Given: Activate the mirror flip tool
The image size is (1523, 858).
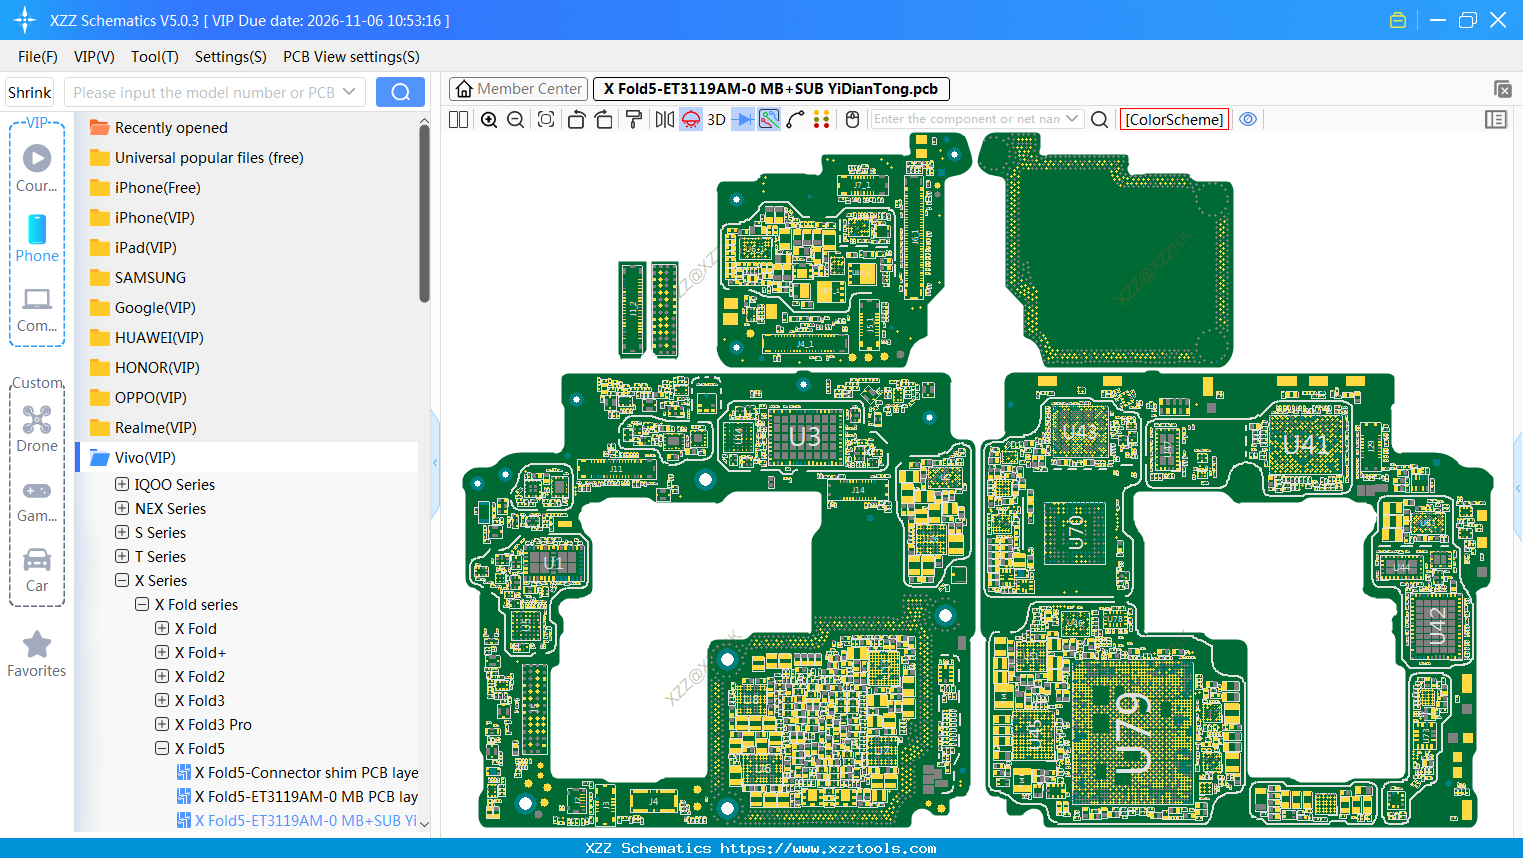Looking at the screenshot, I should 664,119.
